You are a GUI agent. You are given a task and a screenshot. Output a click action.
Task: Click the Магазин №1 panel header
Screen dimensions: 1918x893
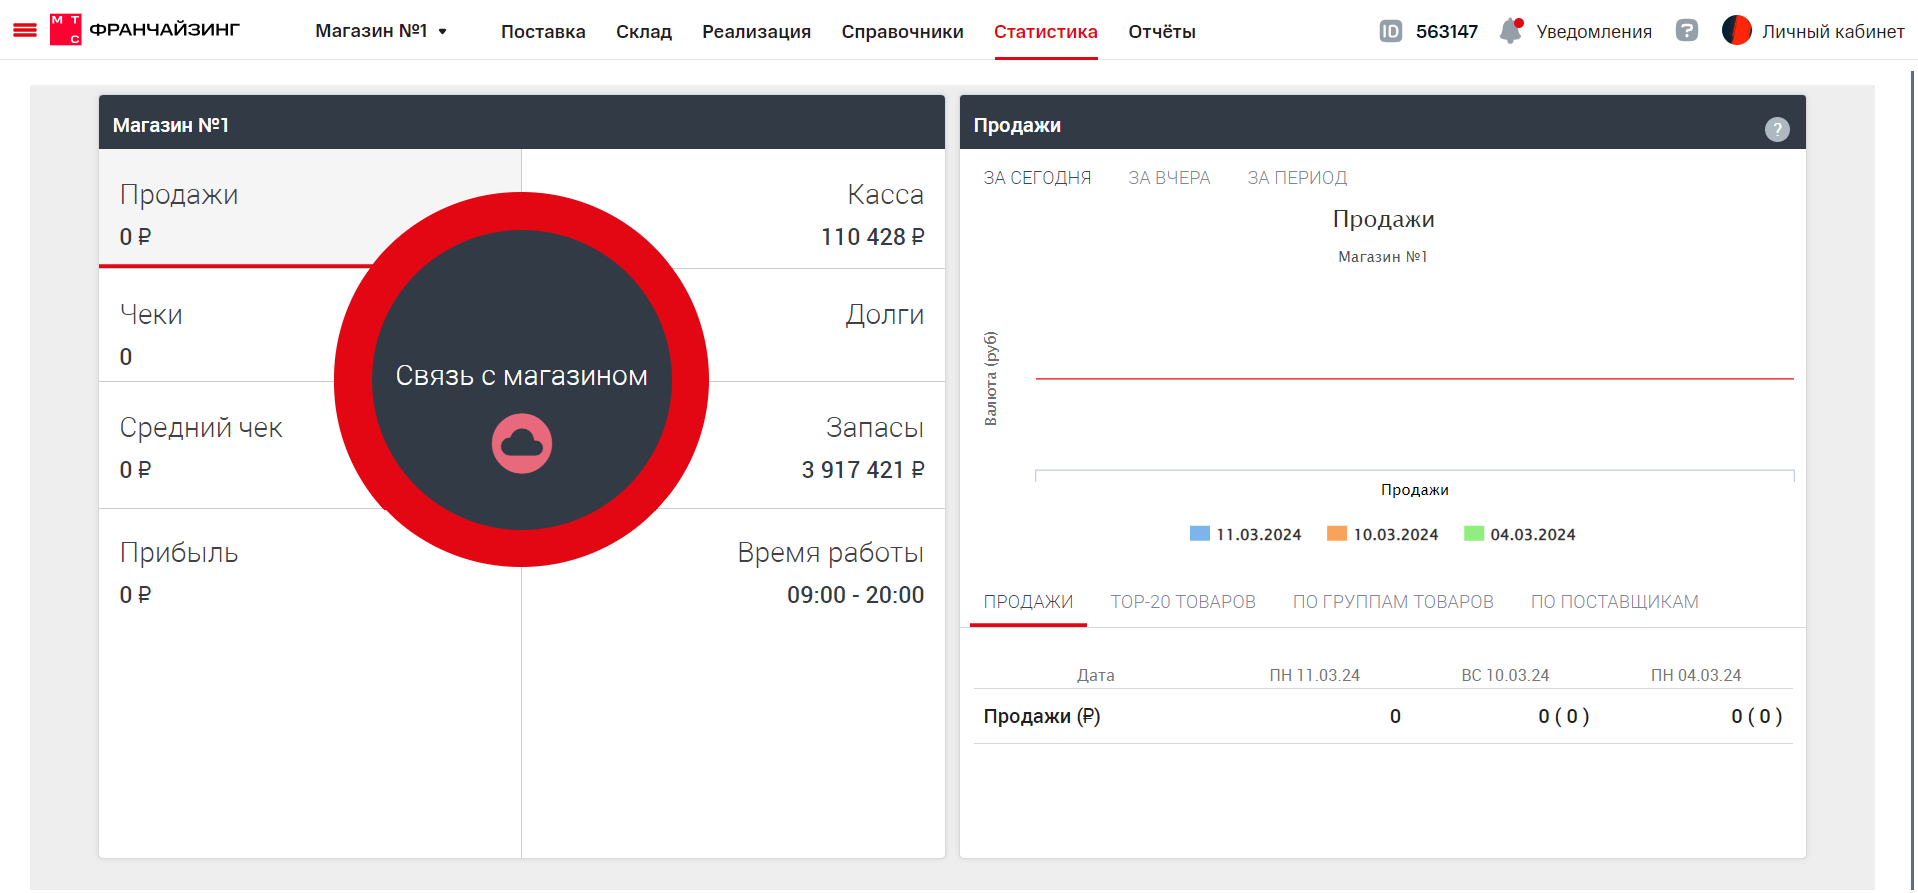click(x=522, y=123)
